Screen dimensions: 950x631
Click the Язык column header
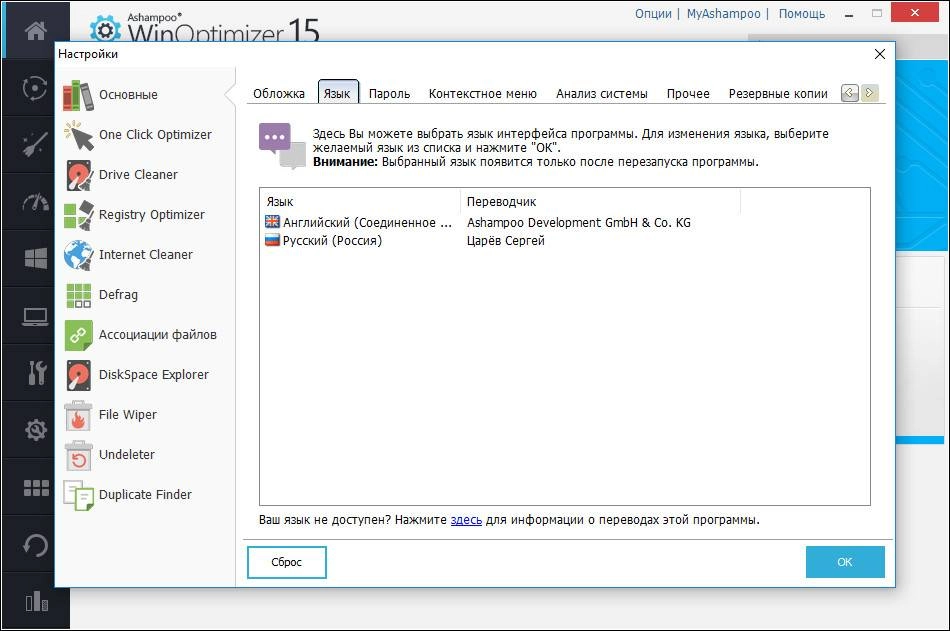(360, 201)
